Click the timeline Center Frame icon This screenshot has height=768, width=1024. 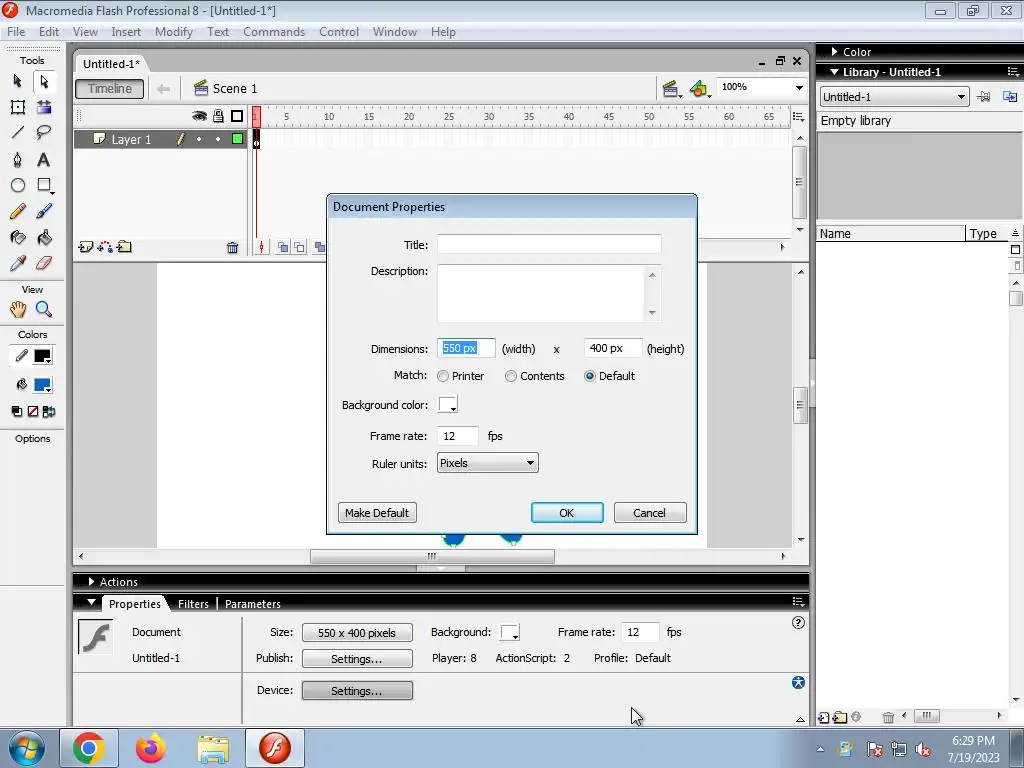(x=261, y=247)
